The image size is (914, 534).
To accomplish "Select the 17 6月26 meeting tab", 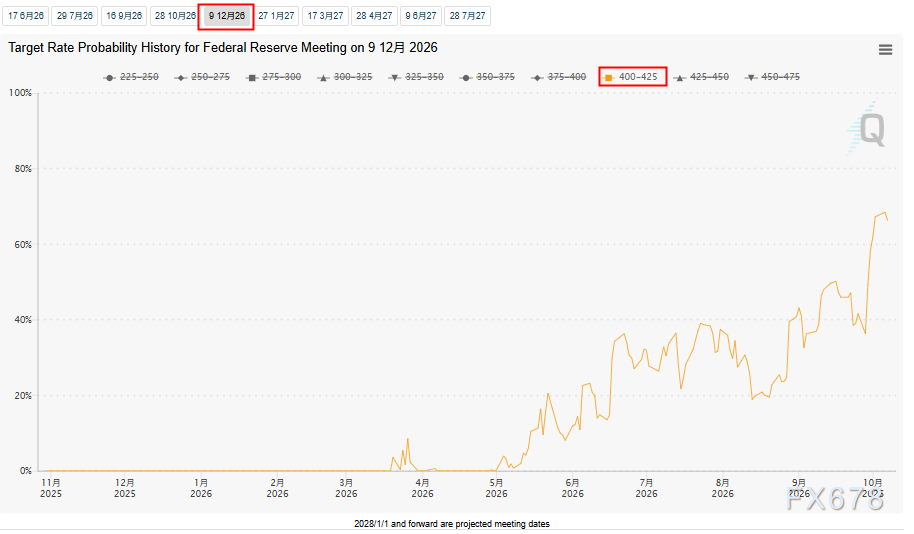I will 26,16.
